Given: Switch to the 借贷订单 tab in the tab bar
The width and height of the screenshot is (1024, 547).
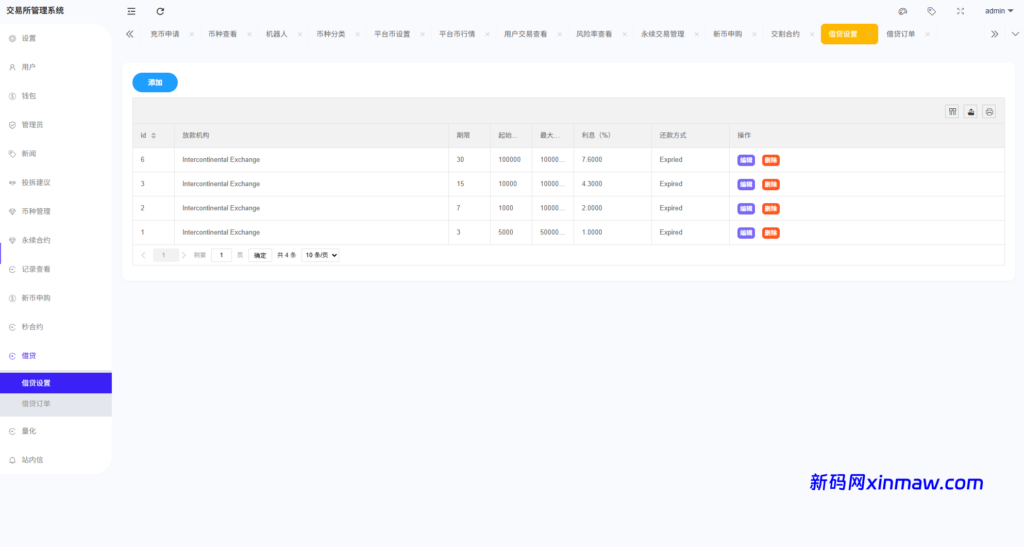Looking at the screenshot, I should [900, 34].
